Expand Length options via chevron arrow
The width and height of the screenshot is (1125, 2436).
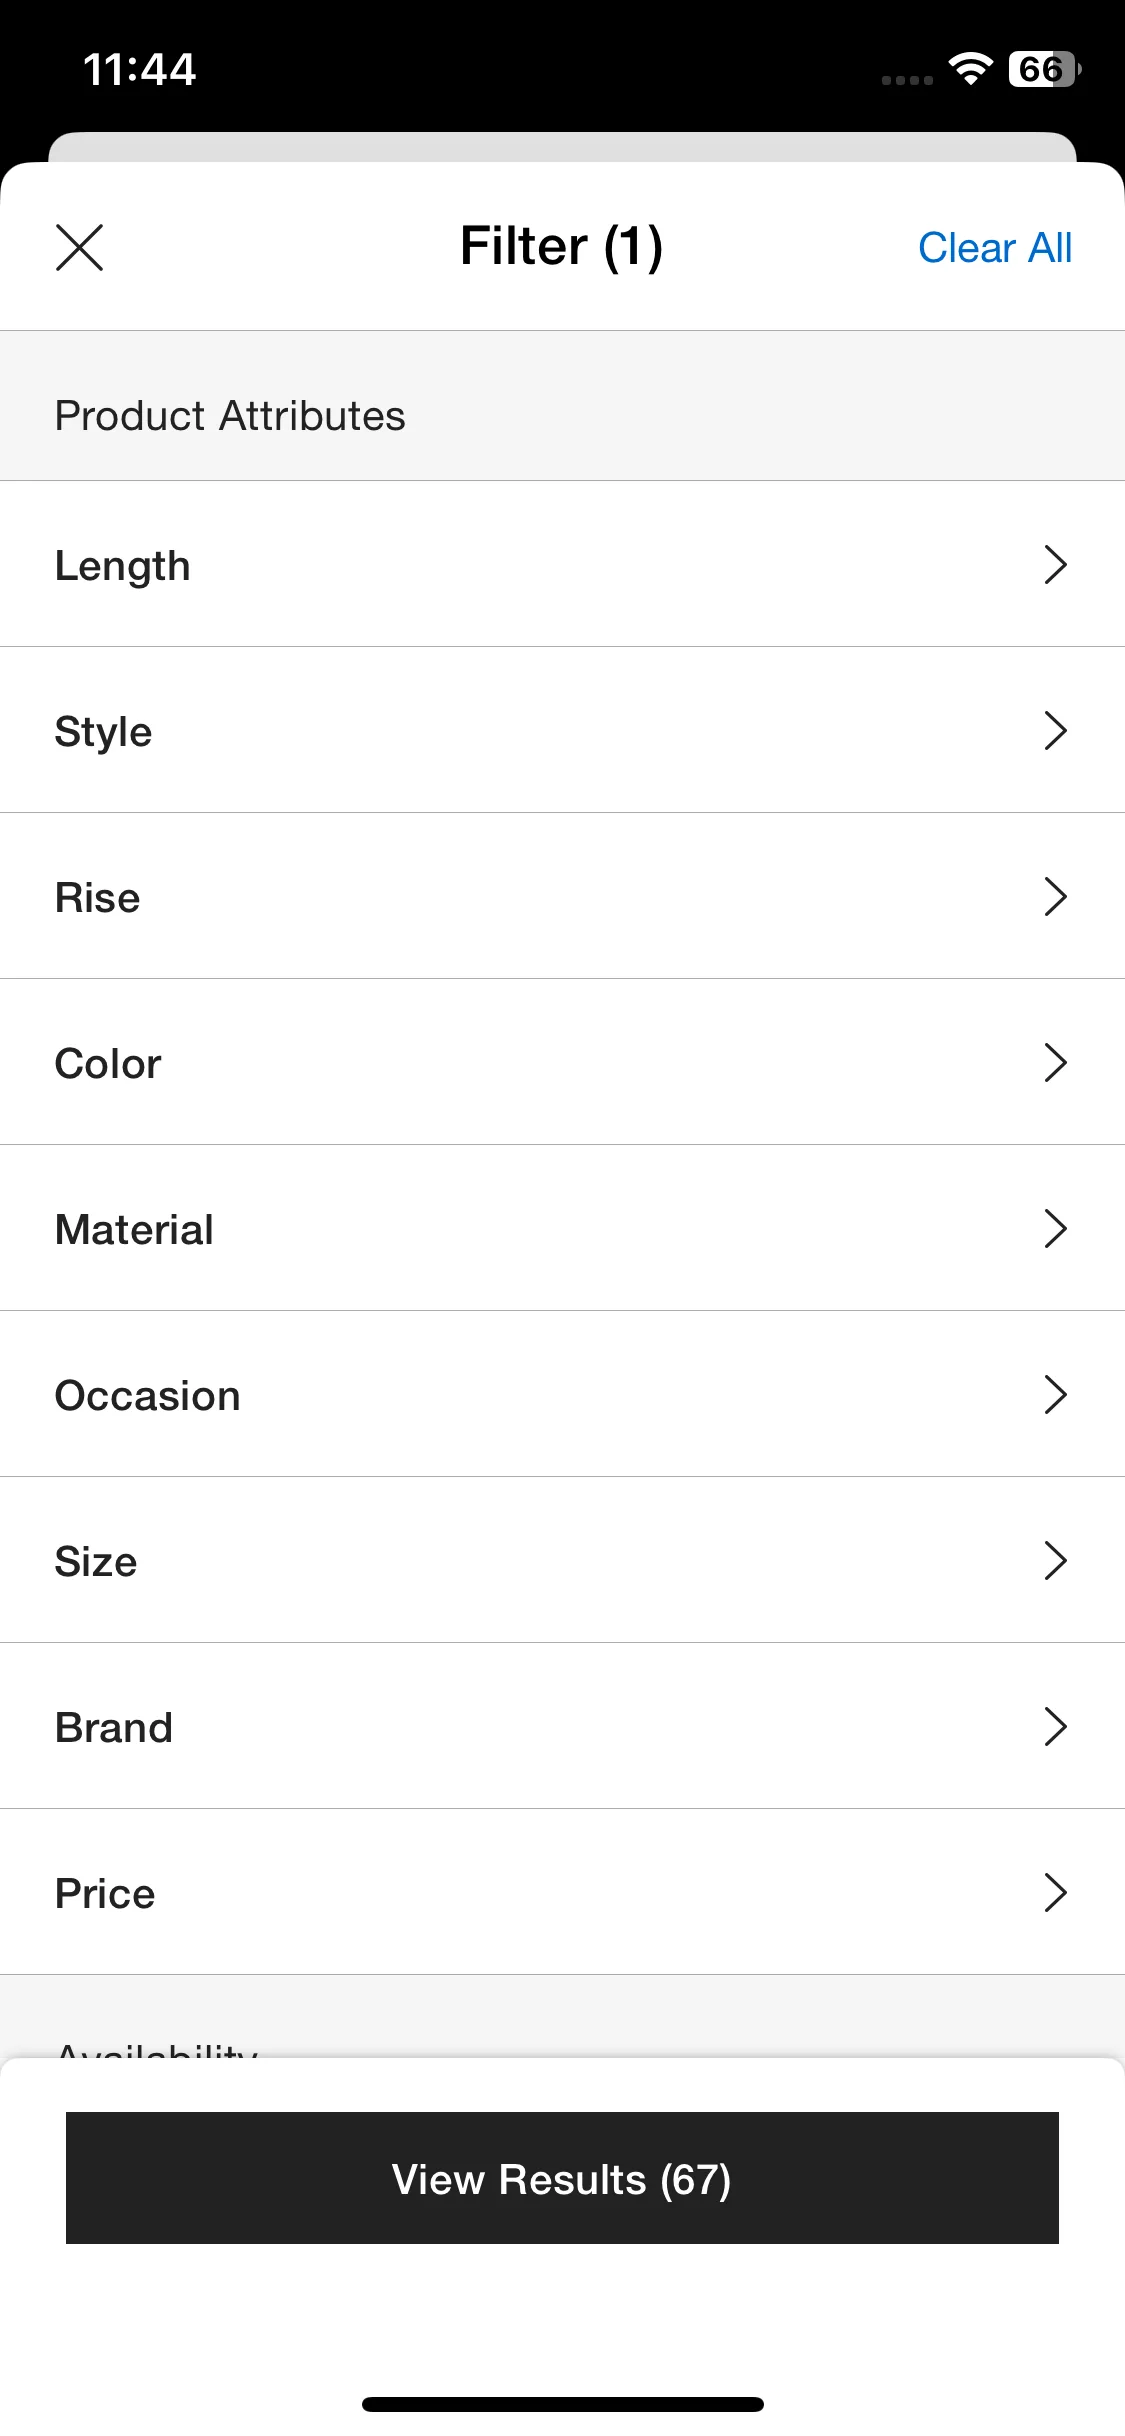point(1055,565)
